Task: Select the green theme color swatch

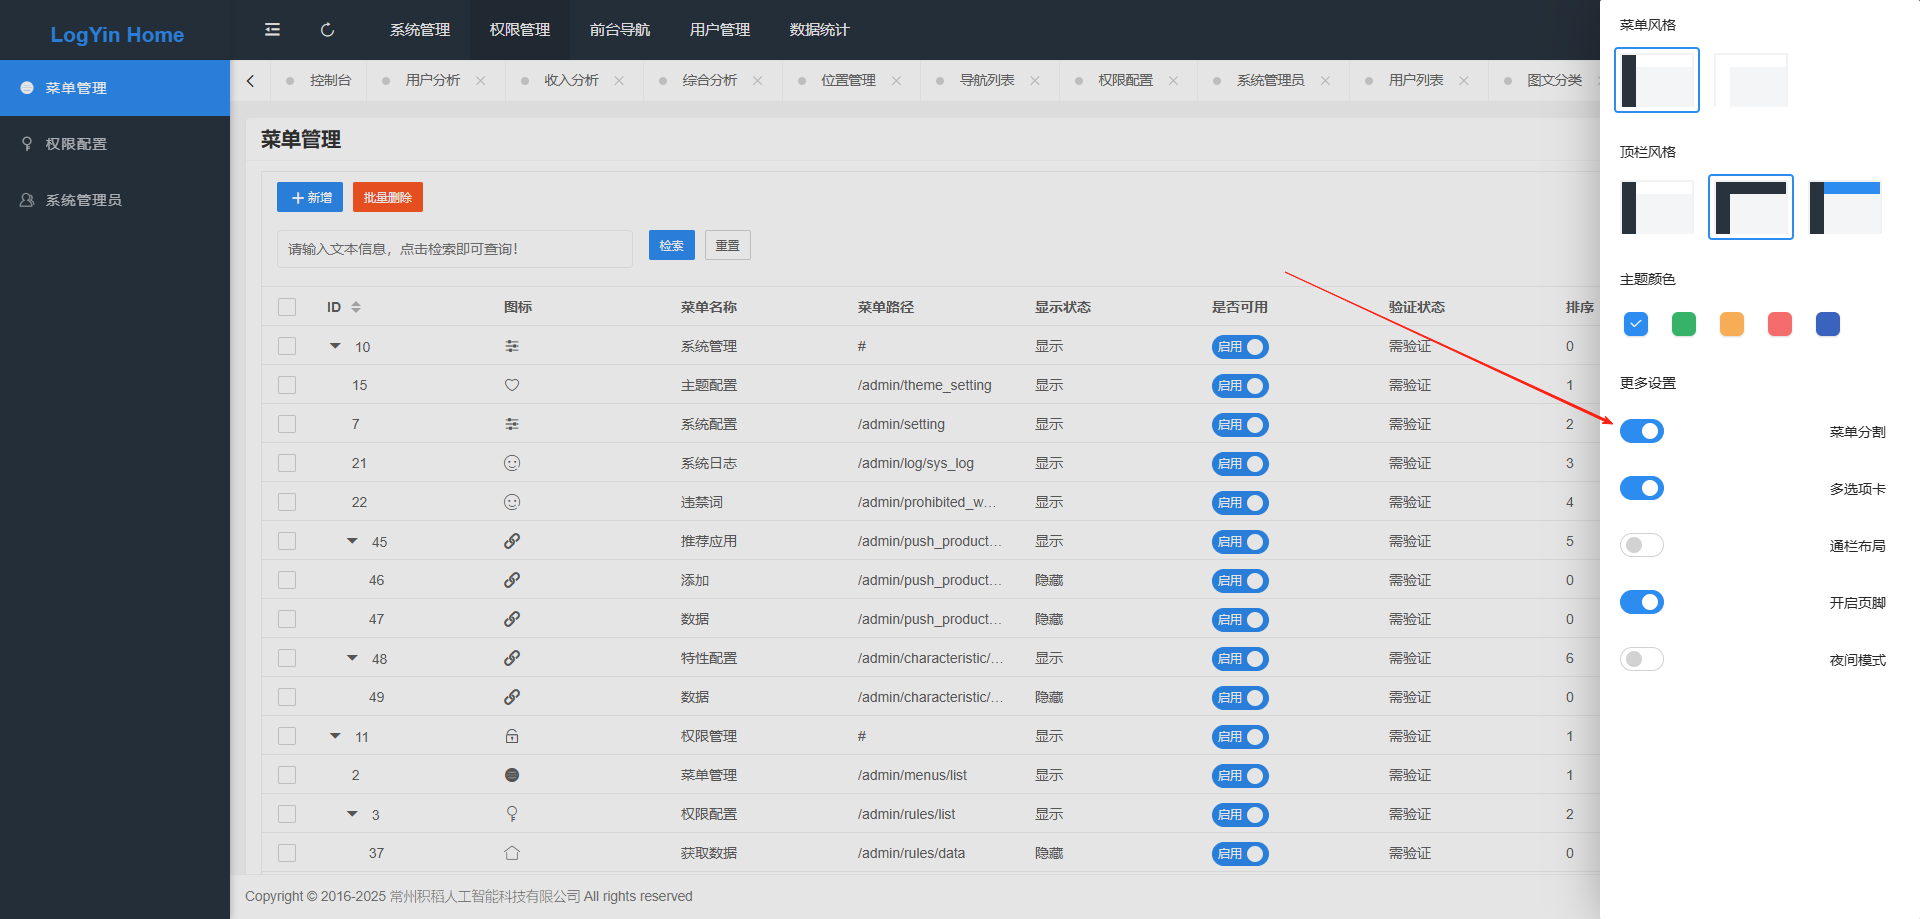Action: pyautogui.click(x=1684, y=324)
